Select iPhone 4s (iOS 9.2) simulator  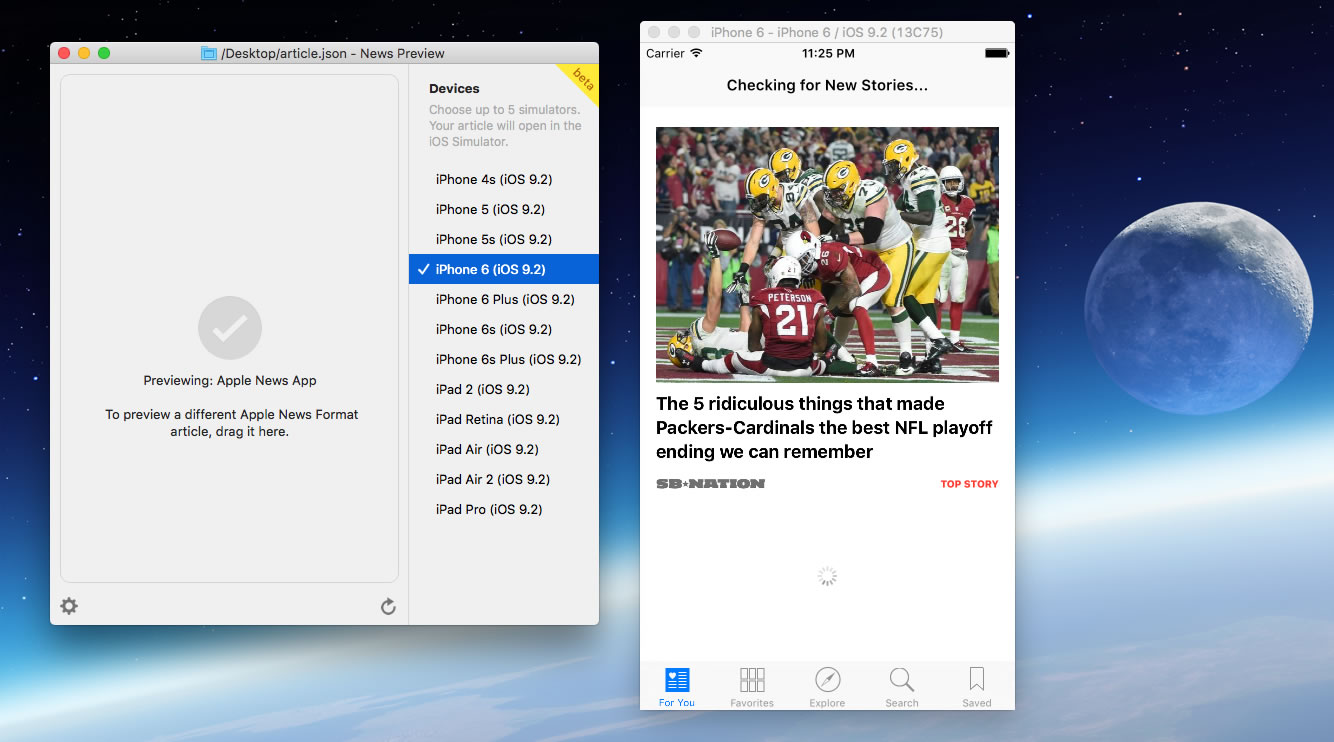pos(504,179)
